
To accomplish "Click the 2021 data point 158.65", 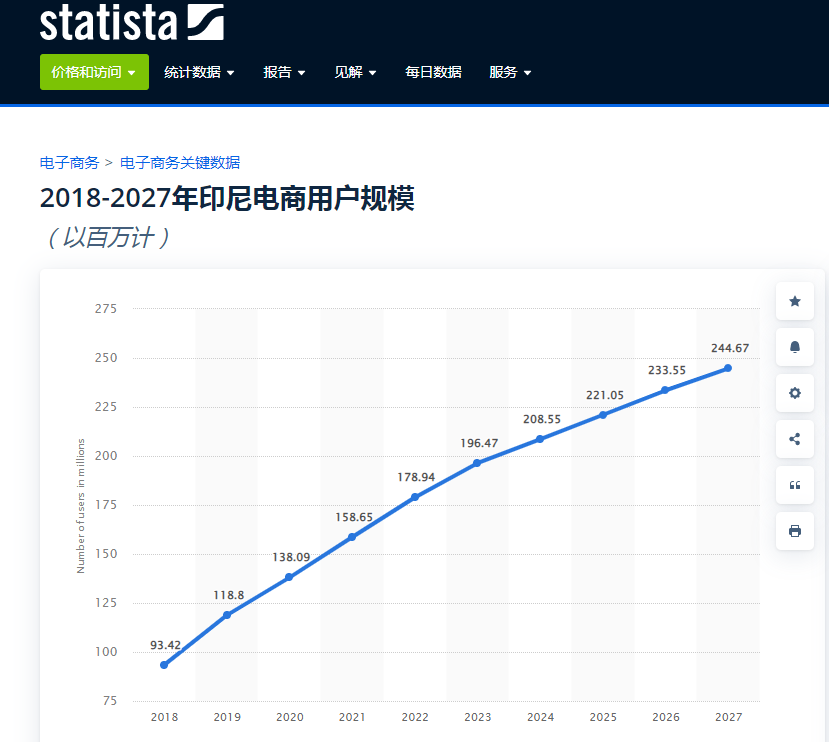I will point(352,537).
